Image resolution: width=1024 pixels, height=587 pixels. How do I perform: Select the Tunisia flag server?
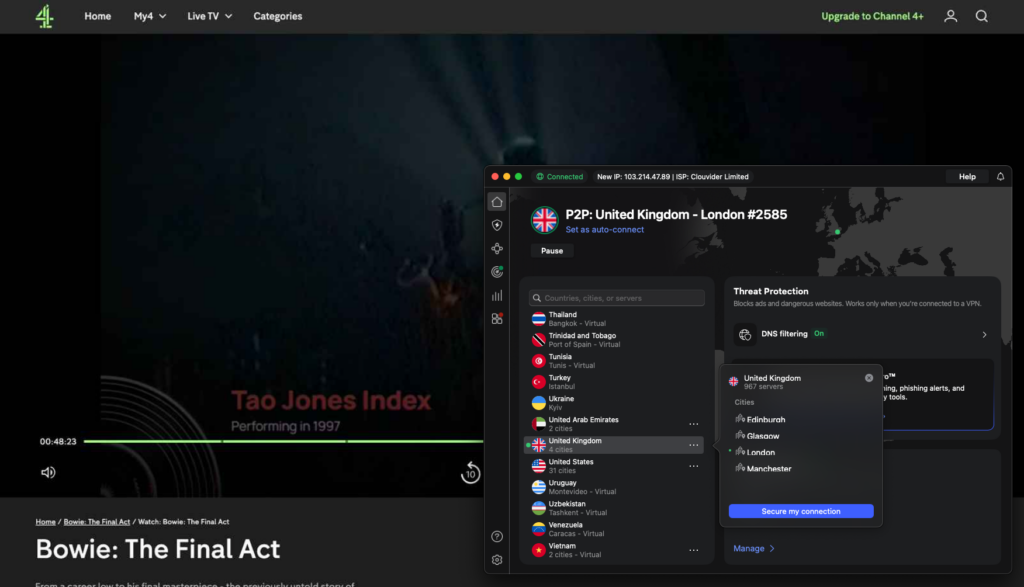pyautogui.click(x=538, y=361)
